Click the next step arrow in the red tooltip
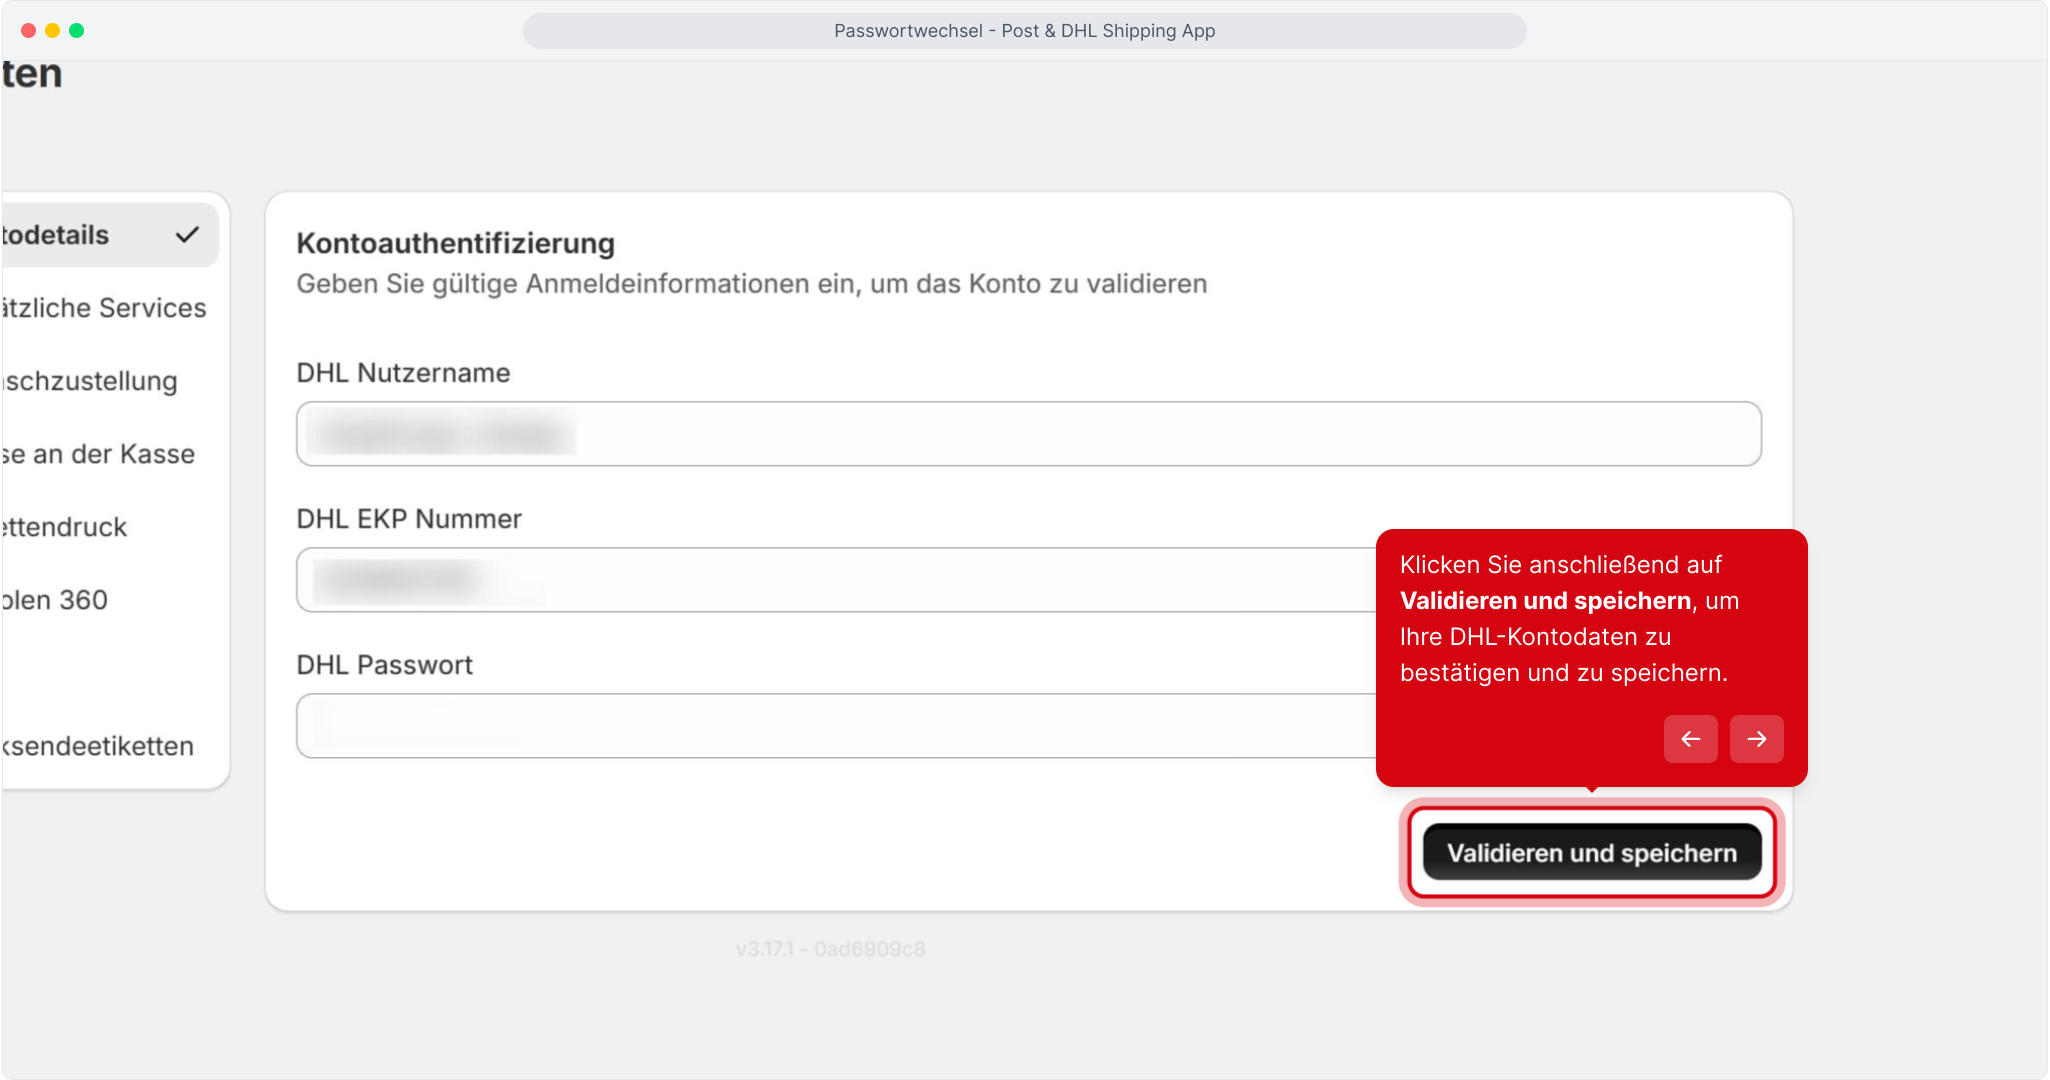The image size is (2050, 1080). [1756, 739]
